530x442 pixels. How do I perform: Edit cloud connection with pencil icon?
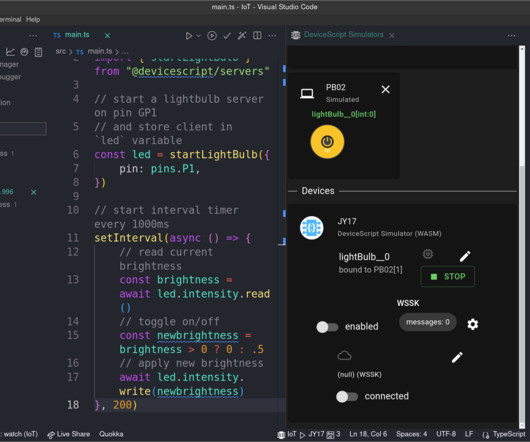click(457, 357)
